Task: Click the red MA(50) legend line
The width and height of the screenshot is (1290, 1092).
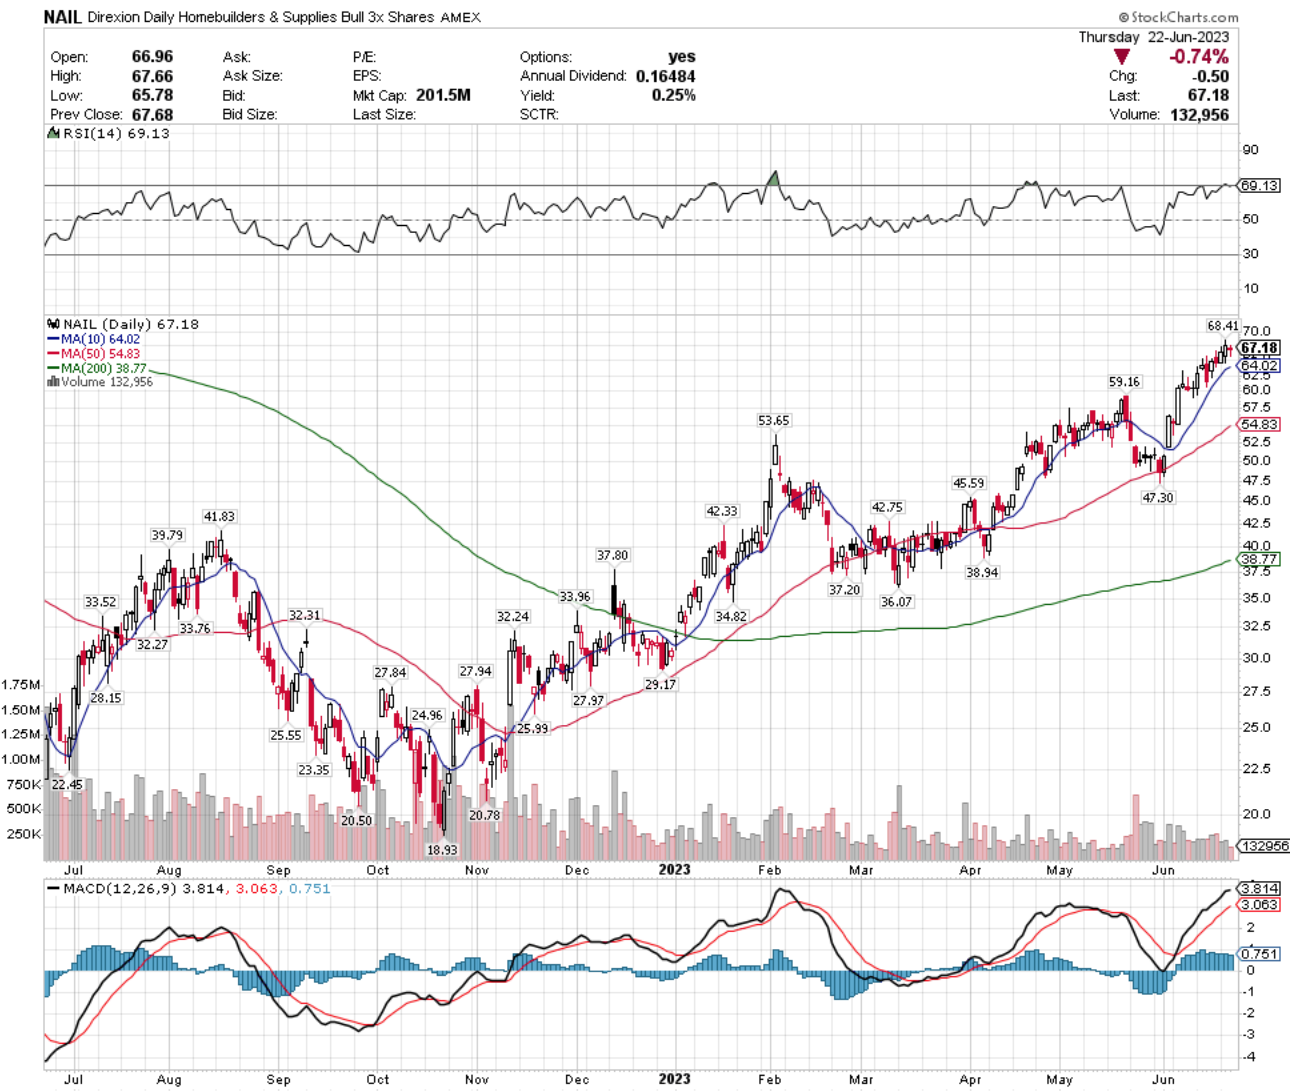Action: coord(53,354)
